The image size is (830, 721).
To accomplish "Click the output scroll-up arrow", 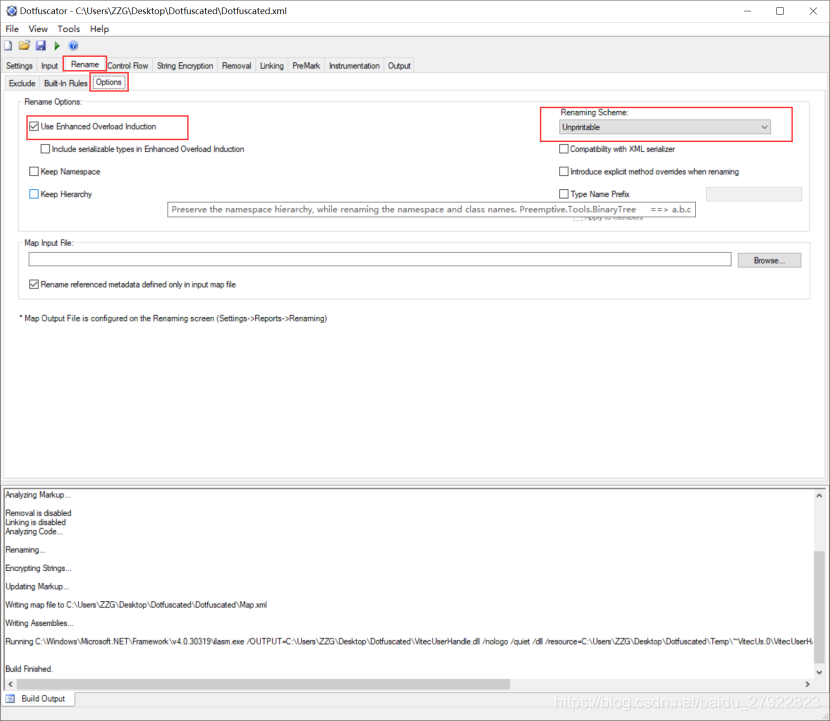I will pos(819,496).
